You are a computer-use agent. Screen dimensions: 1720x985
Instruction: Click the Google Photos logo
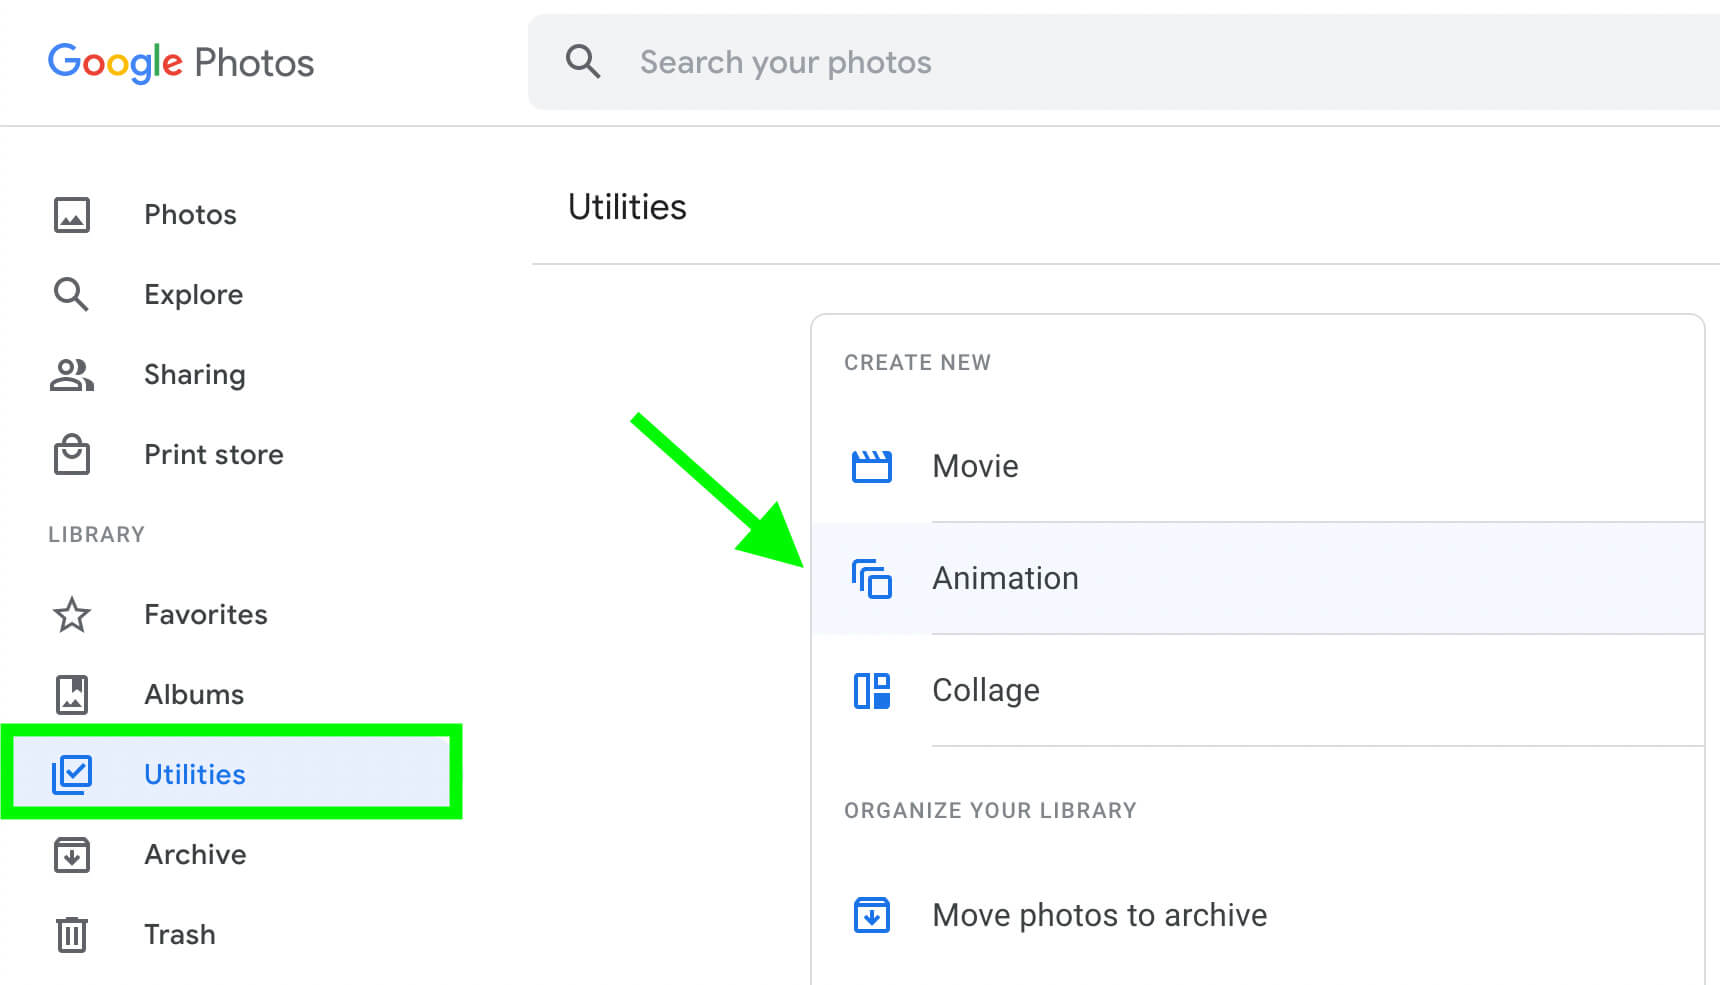tap(181, 62)
